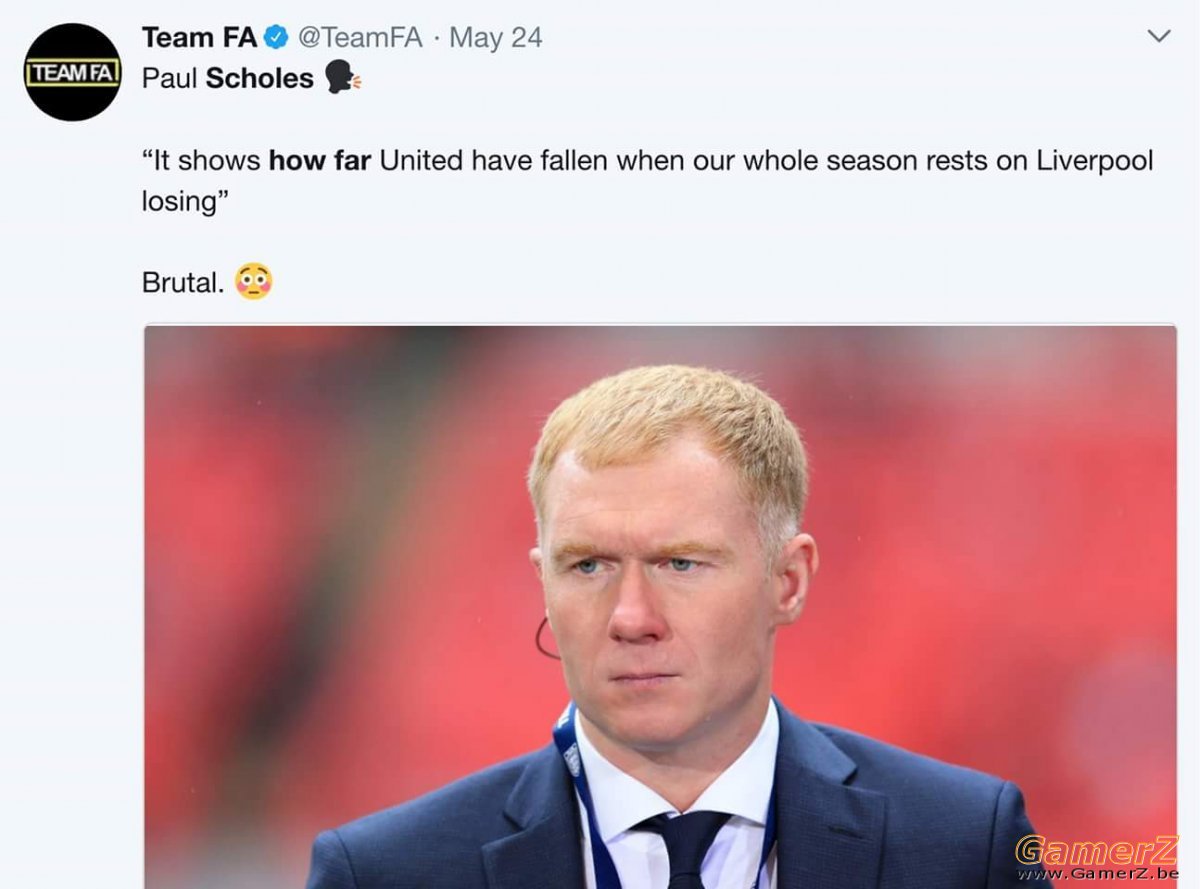Click the 'Paul Scholes' name text
The width and height of the screenshot is (1200, 889).
[x=228, y=77]
